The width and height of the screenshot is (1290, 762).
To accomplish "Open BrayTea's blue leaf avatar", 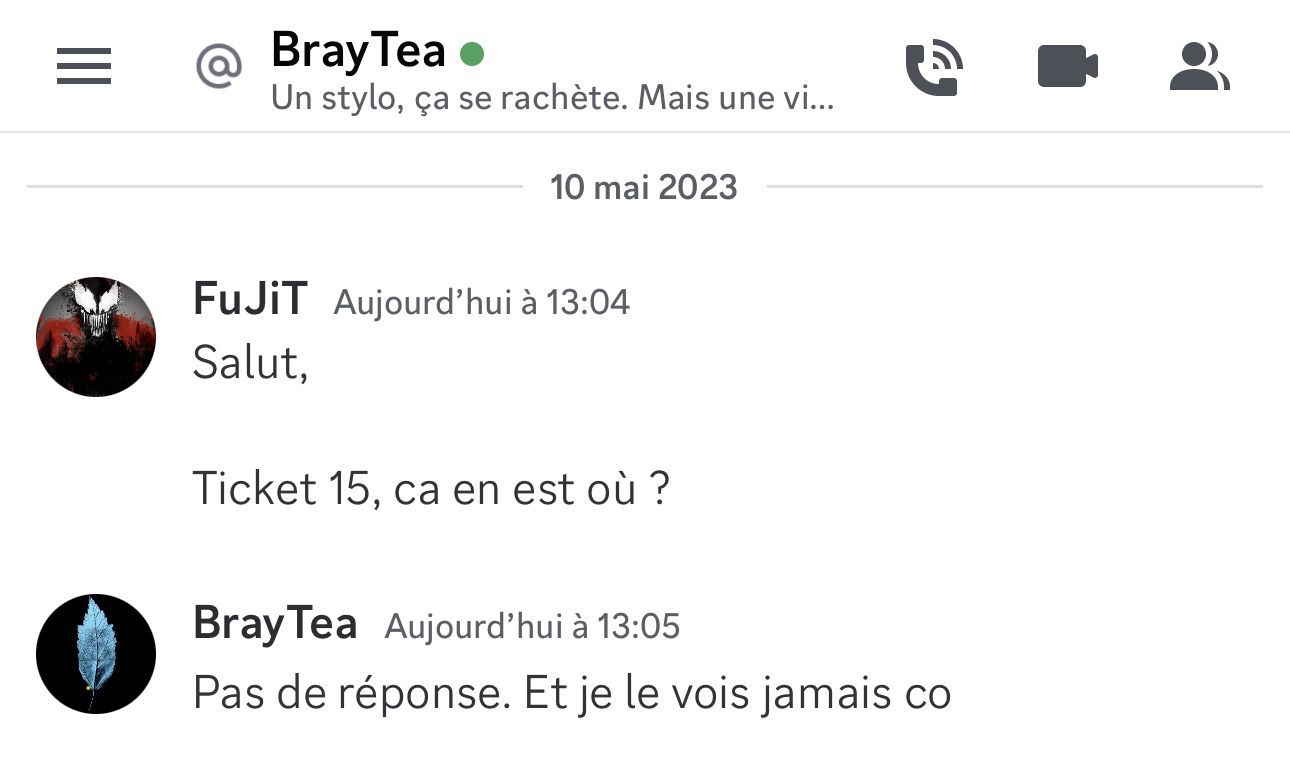I will coord(96,654).
